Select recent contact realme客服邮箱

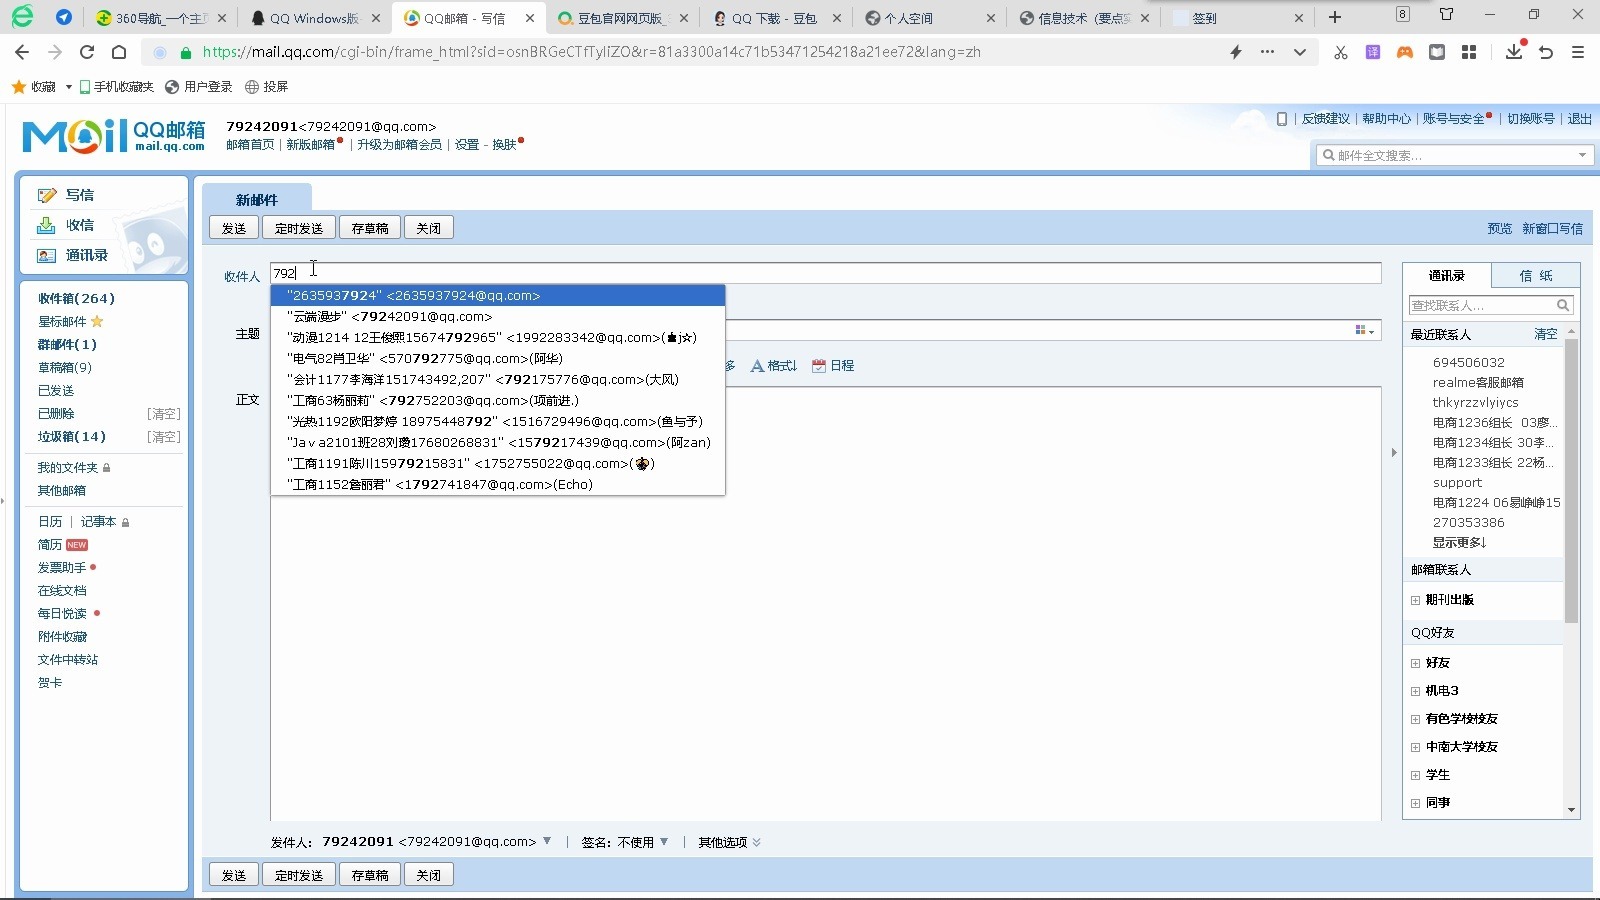click(1478, 382)
